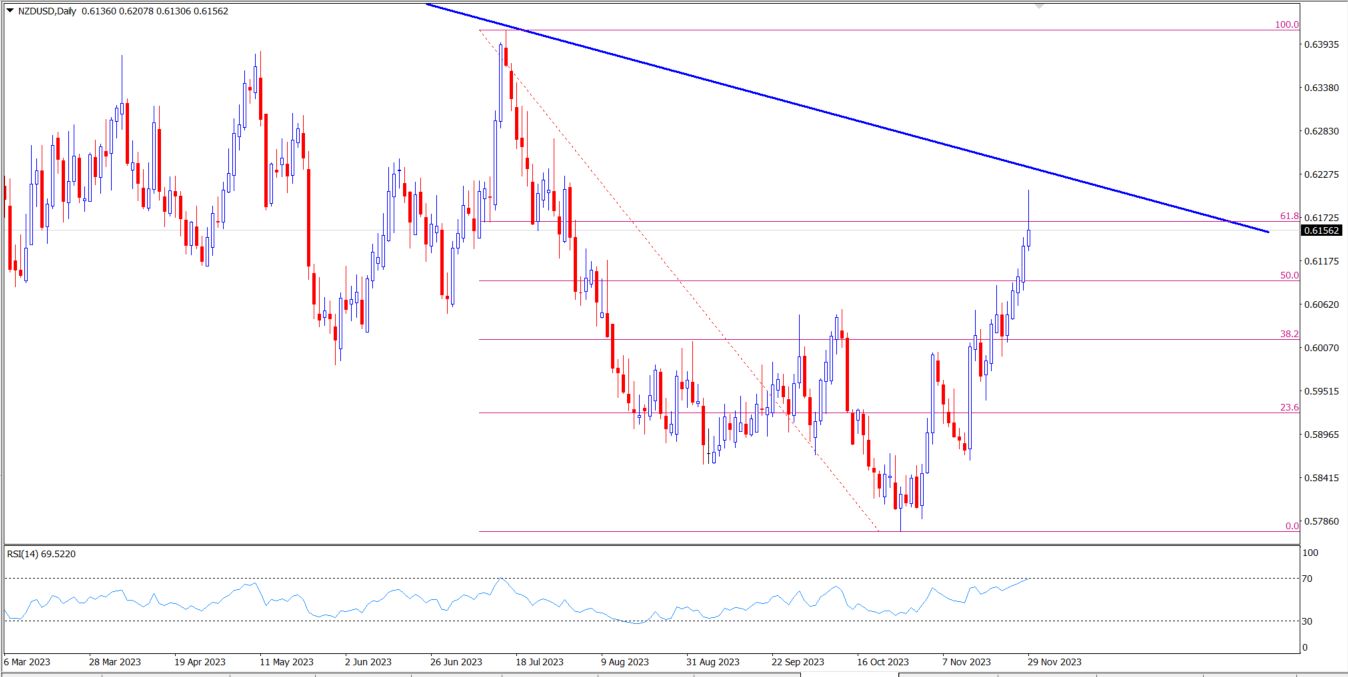This screenshot has width=1348, height=677.
Task: Click the 18 Jul 2023 date label
Action: (x=541, y=662)
